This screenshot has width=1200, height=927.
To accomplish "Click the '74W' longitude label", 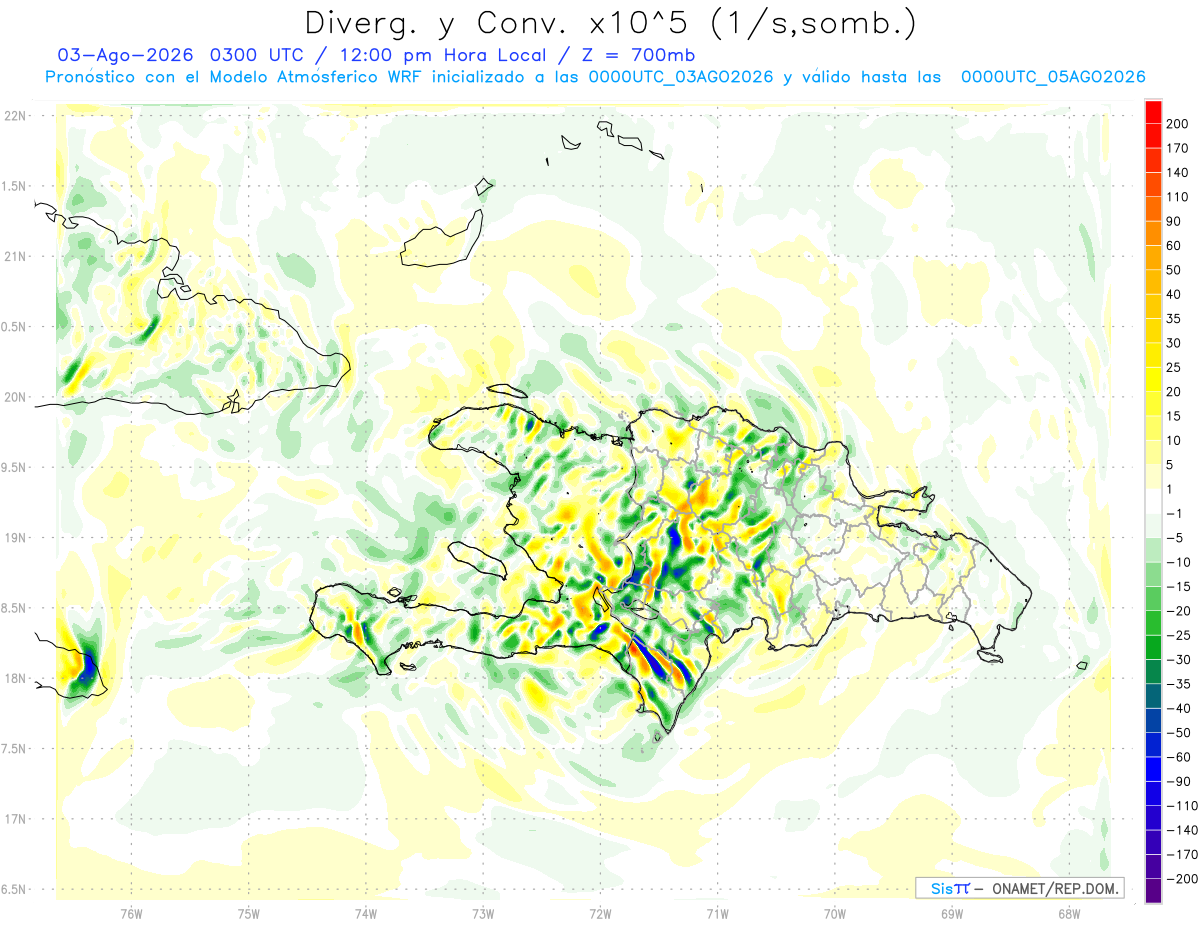I will click(366, 912).
